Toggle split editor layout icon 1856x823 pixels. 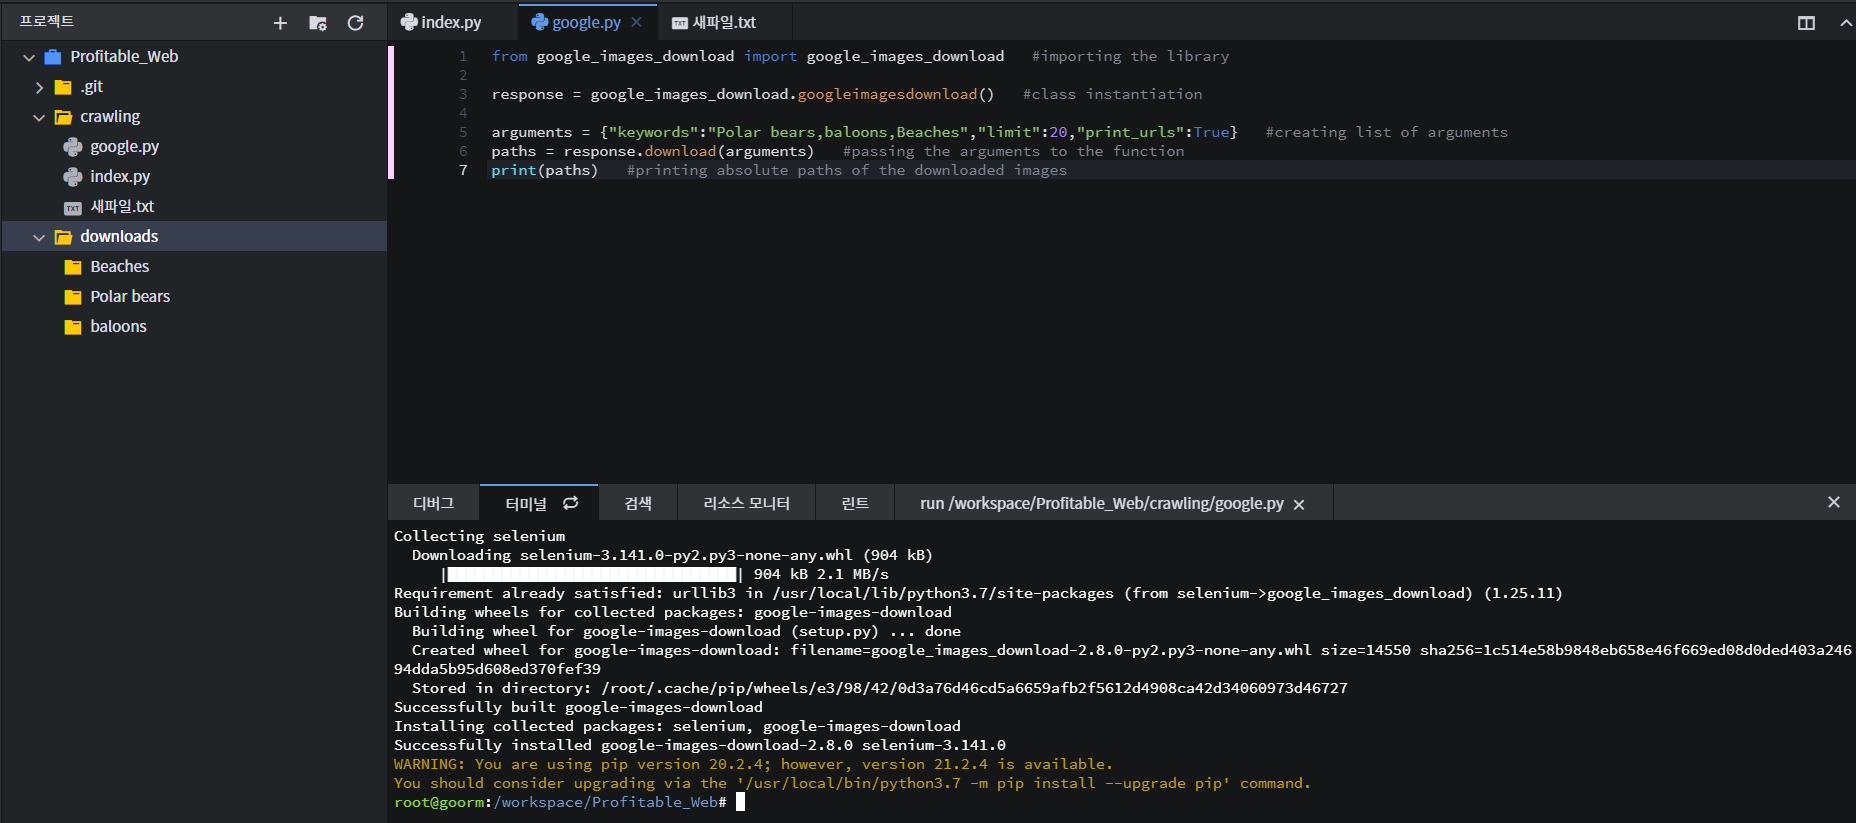coord(1806,23)
